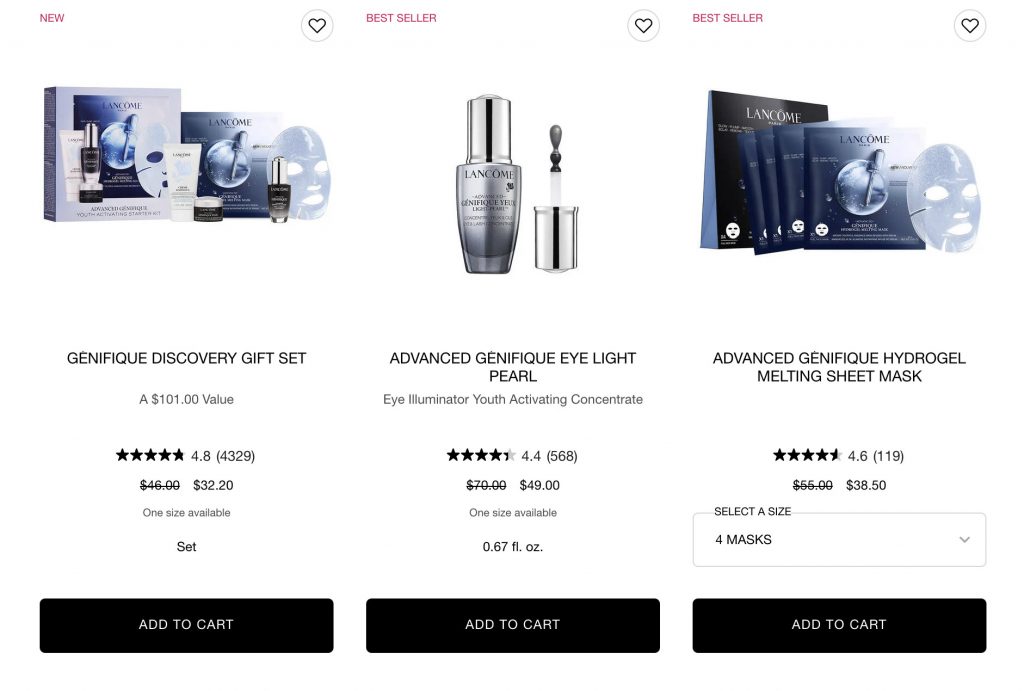The width and height of the screenshot is (1024, 691).
Task: Add Advanced Génifique Eye Light Pearl to cart
Action: click(x=513, y=625)
